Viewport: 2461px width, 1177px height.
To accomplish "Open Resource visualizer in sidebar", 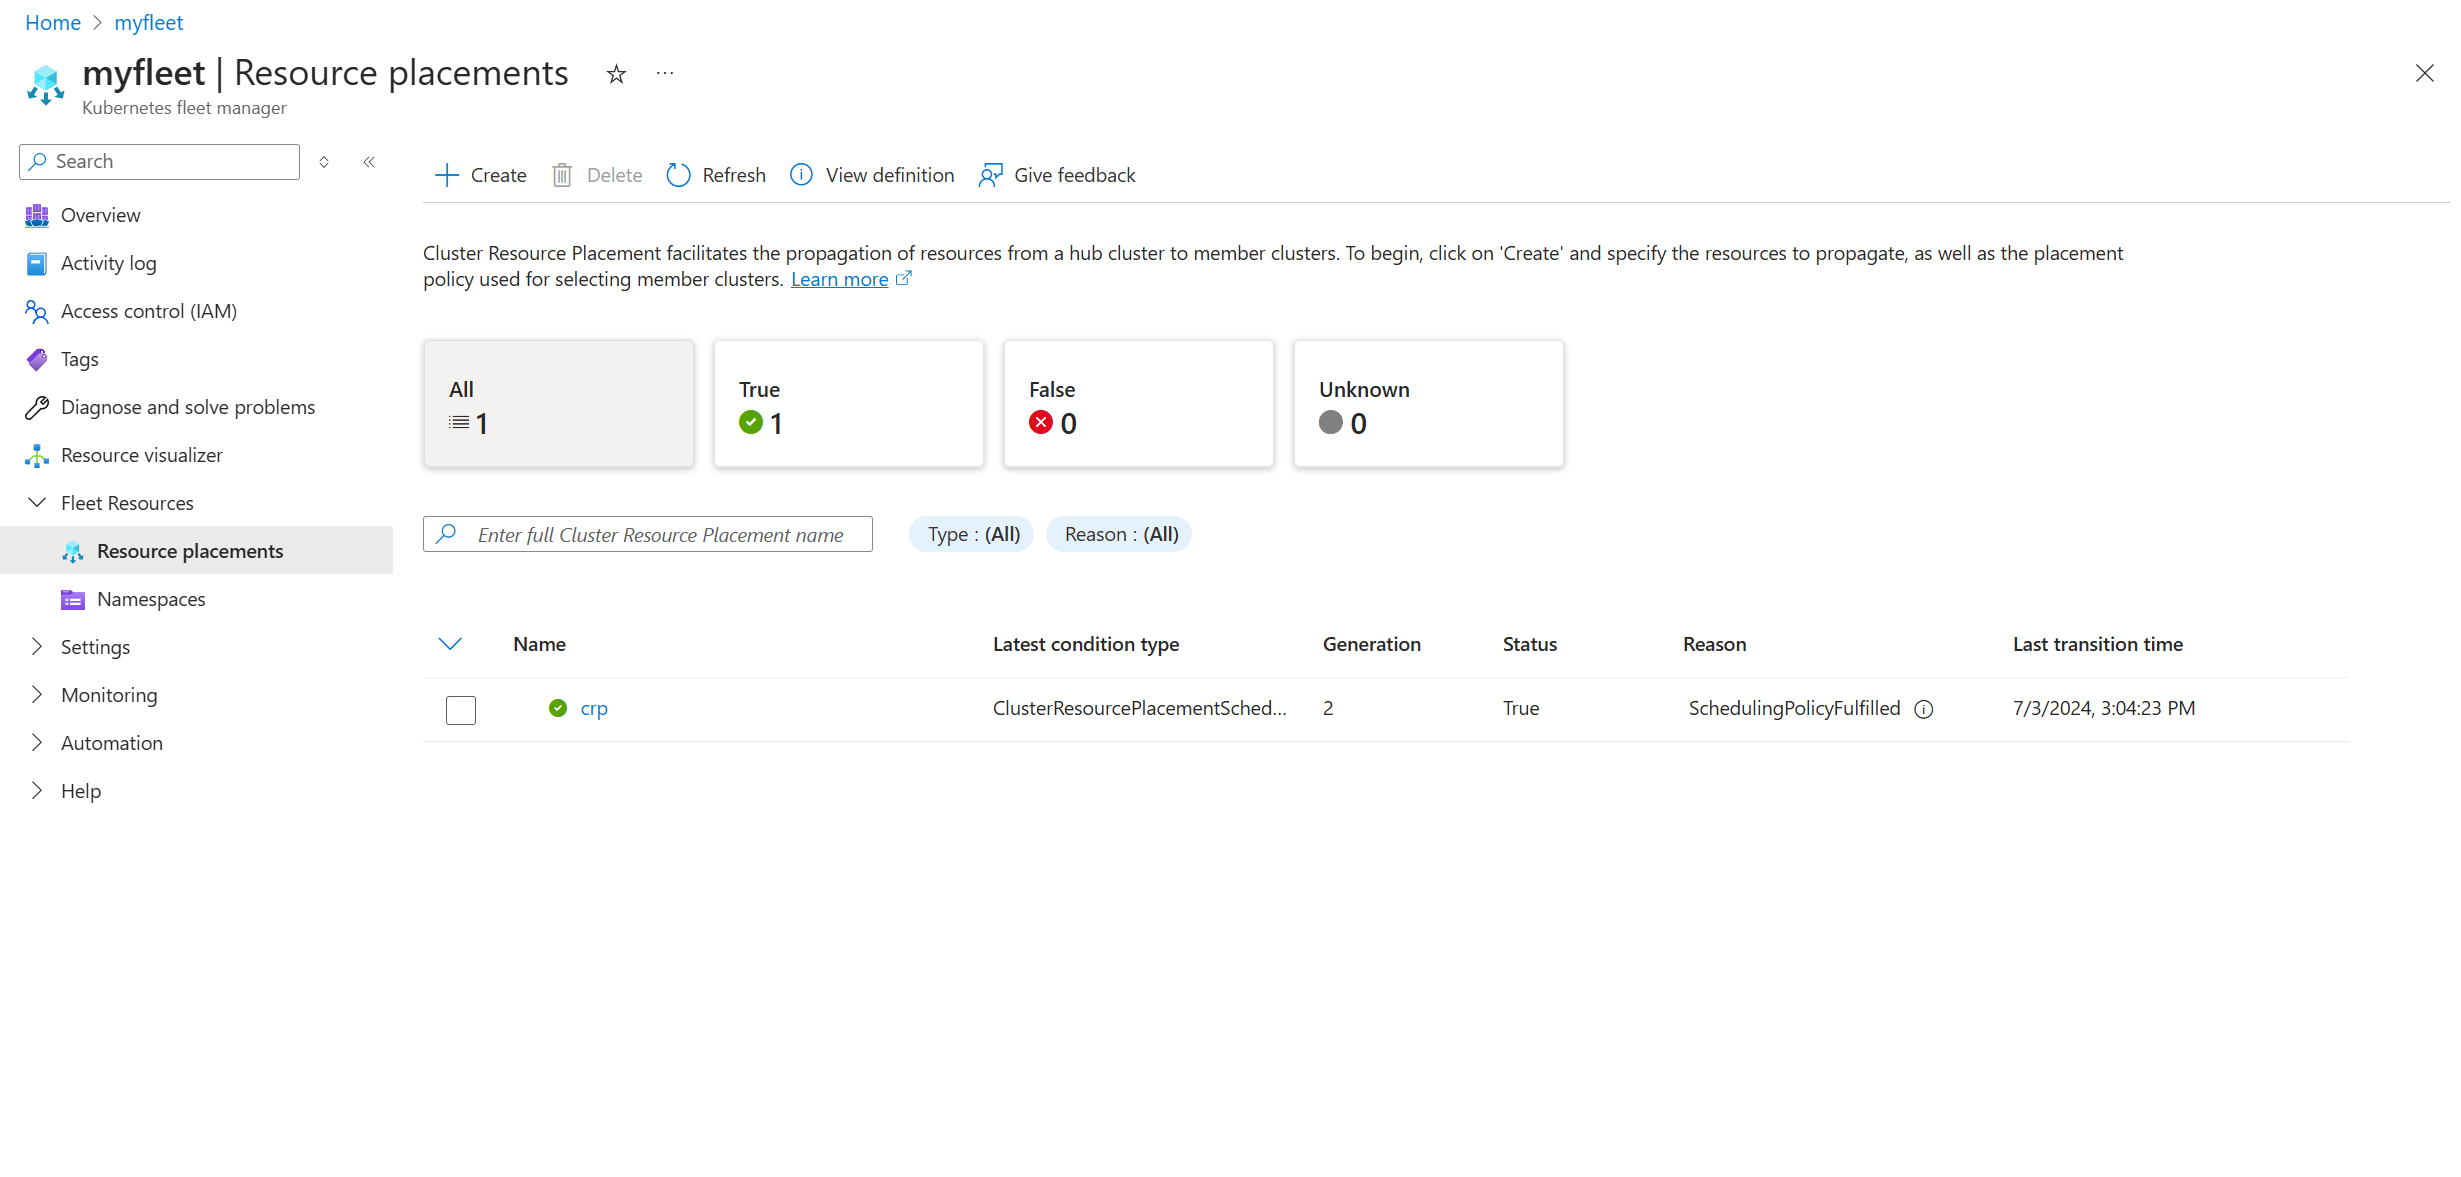I will [141, 455].
